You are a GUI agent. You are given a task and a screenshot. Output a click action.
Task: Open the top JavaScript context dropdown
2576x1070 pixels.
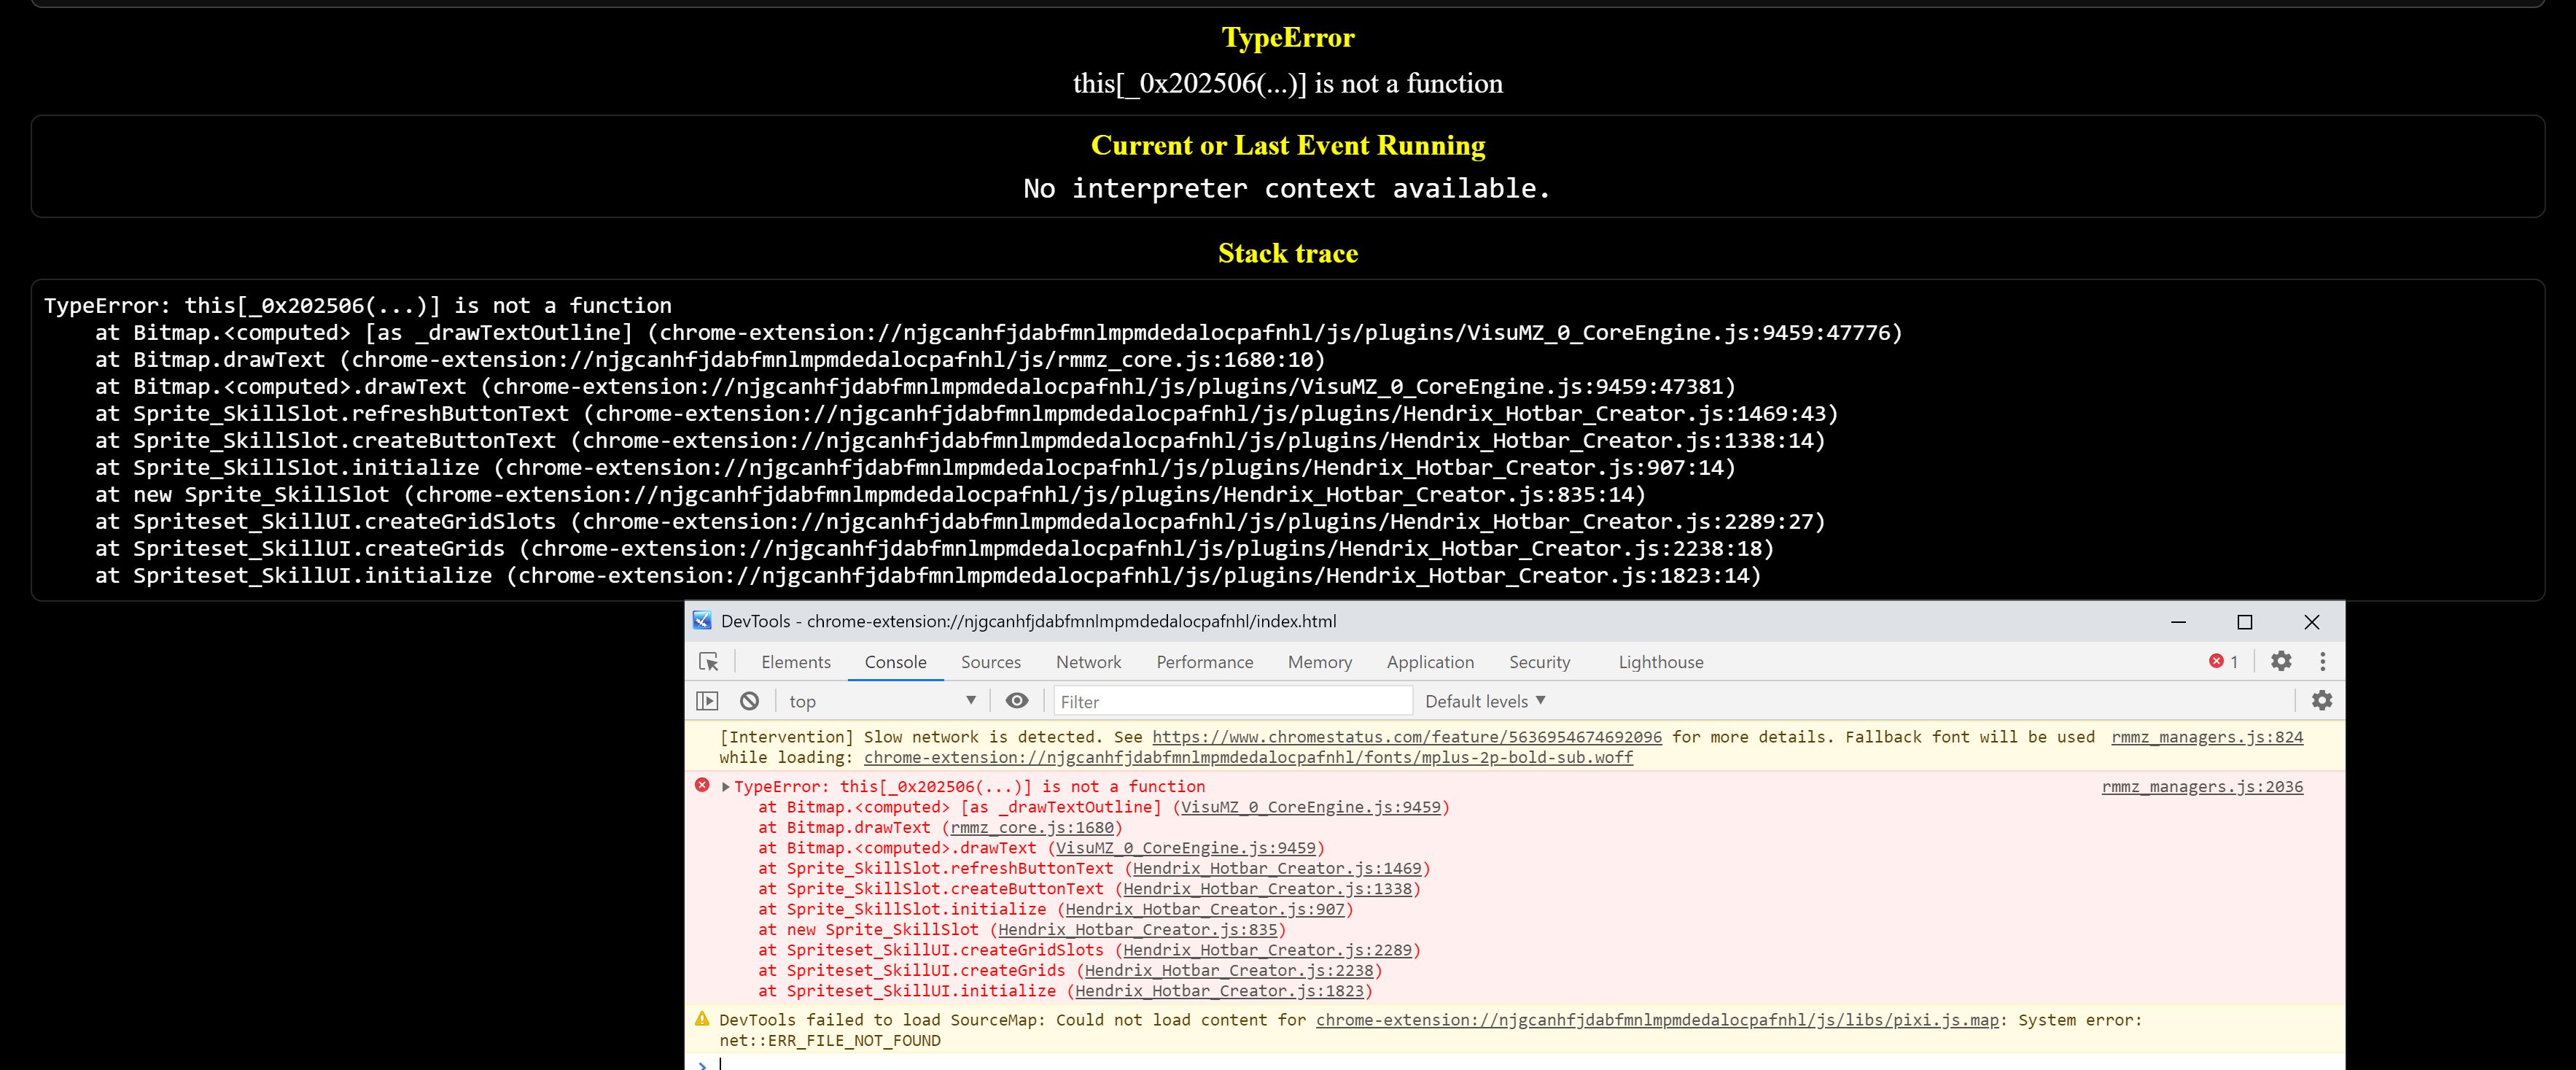pyautogui.click(x=880, y=701)
